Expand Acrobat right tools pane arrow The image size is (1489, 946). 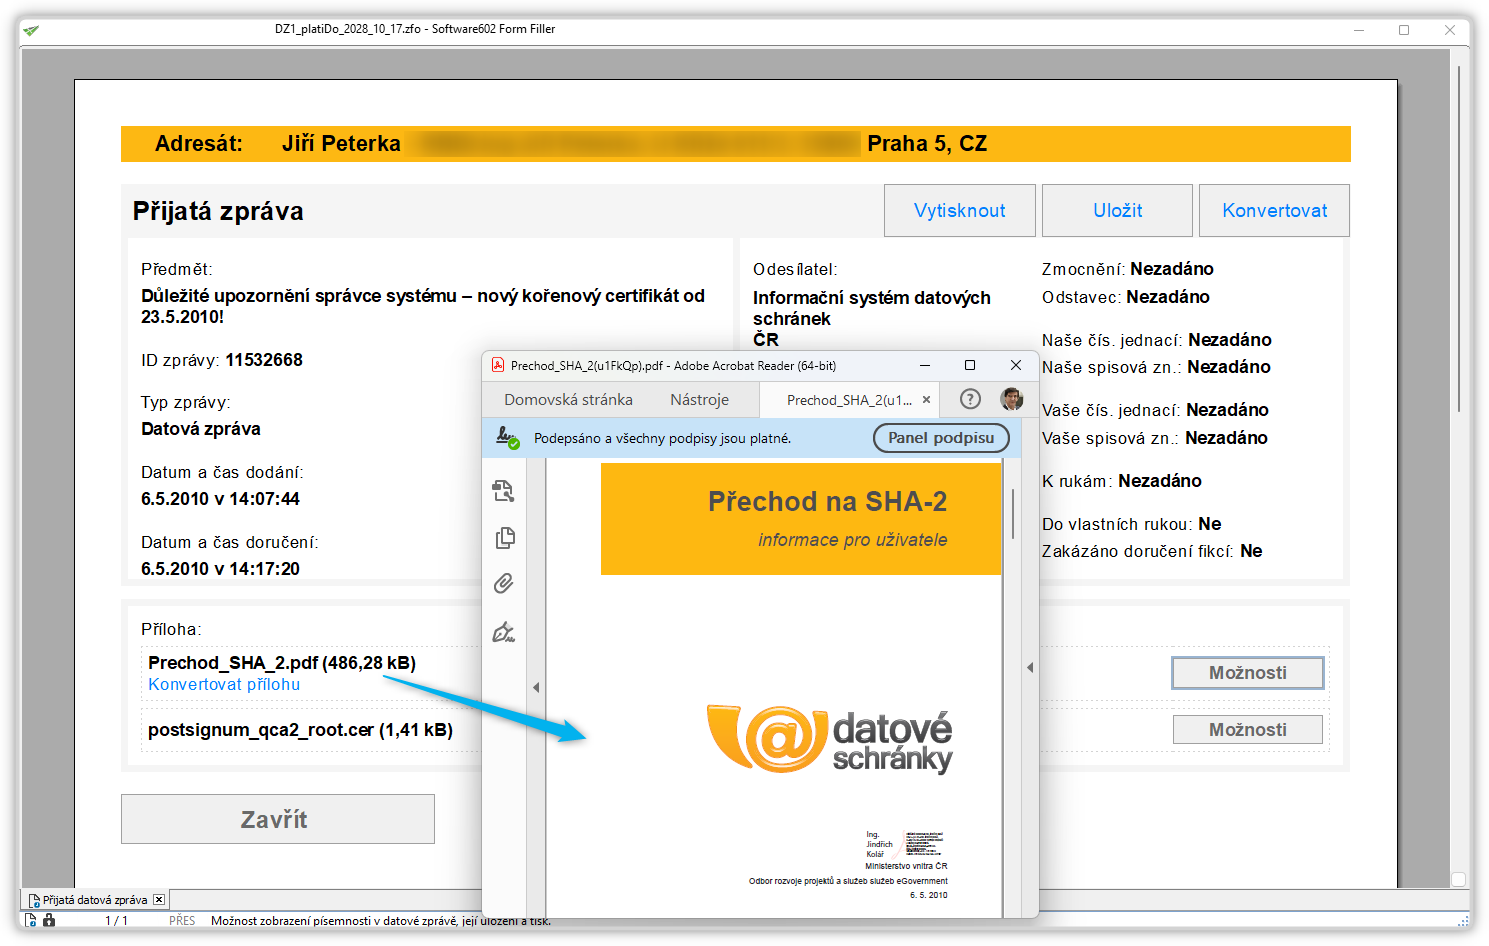1030,667
